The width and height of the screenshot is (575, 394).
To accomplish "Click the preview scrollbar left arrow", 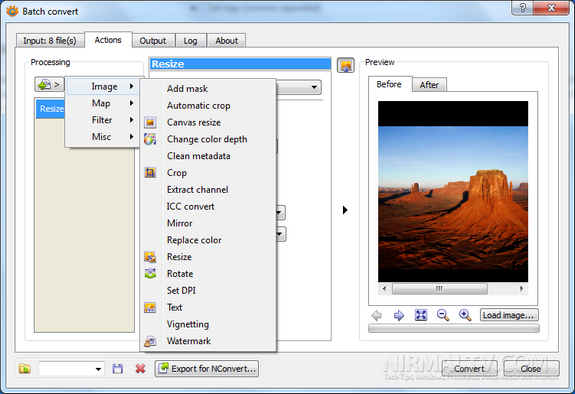I will [384, 289].
